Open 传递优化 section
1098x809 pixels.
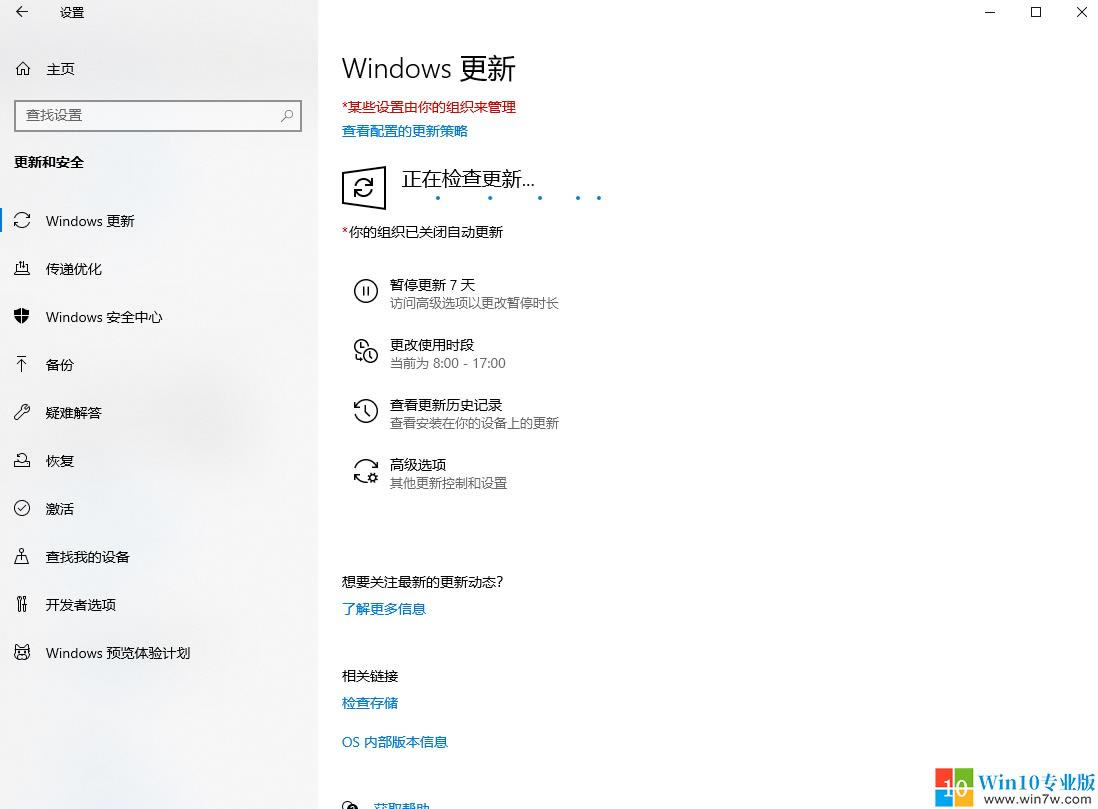(x=74, y=269)
